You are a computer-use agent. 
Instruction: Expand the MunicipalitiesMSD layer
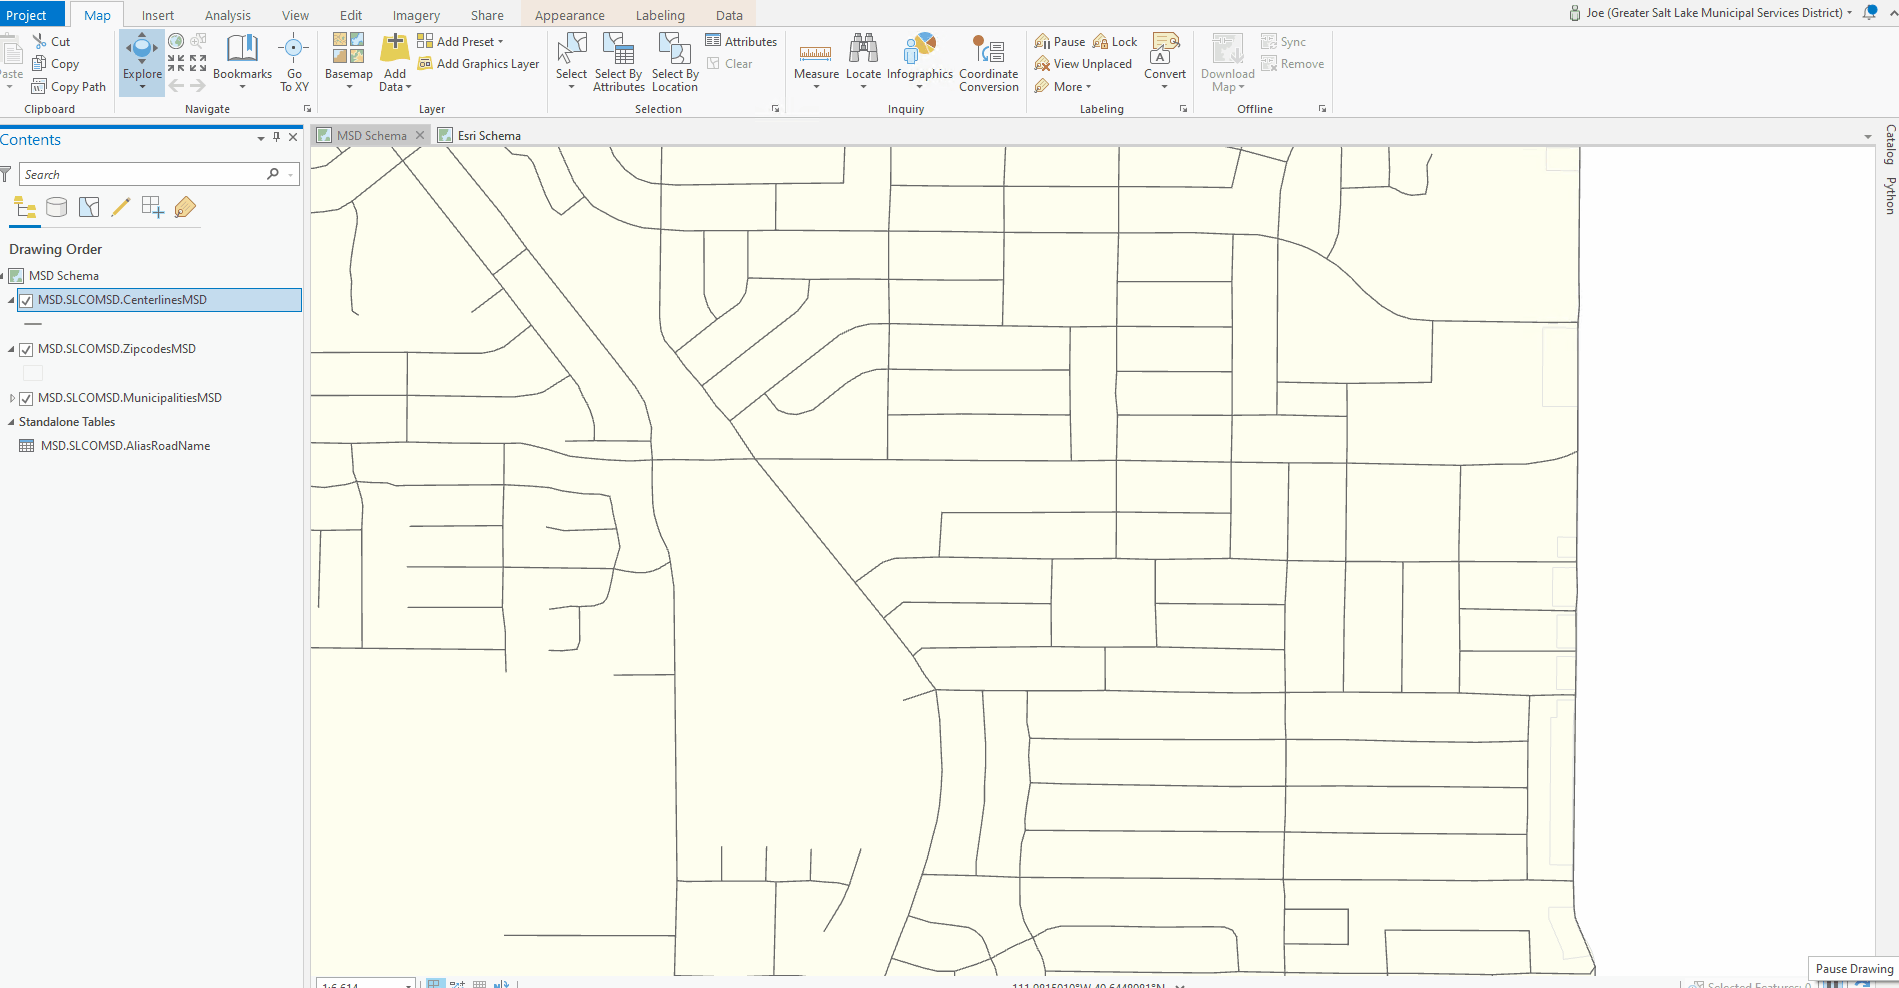tap(12, 398)
